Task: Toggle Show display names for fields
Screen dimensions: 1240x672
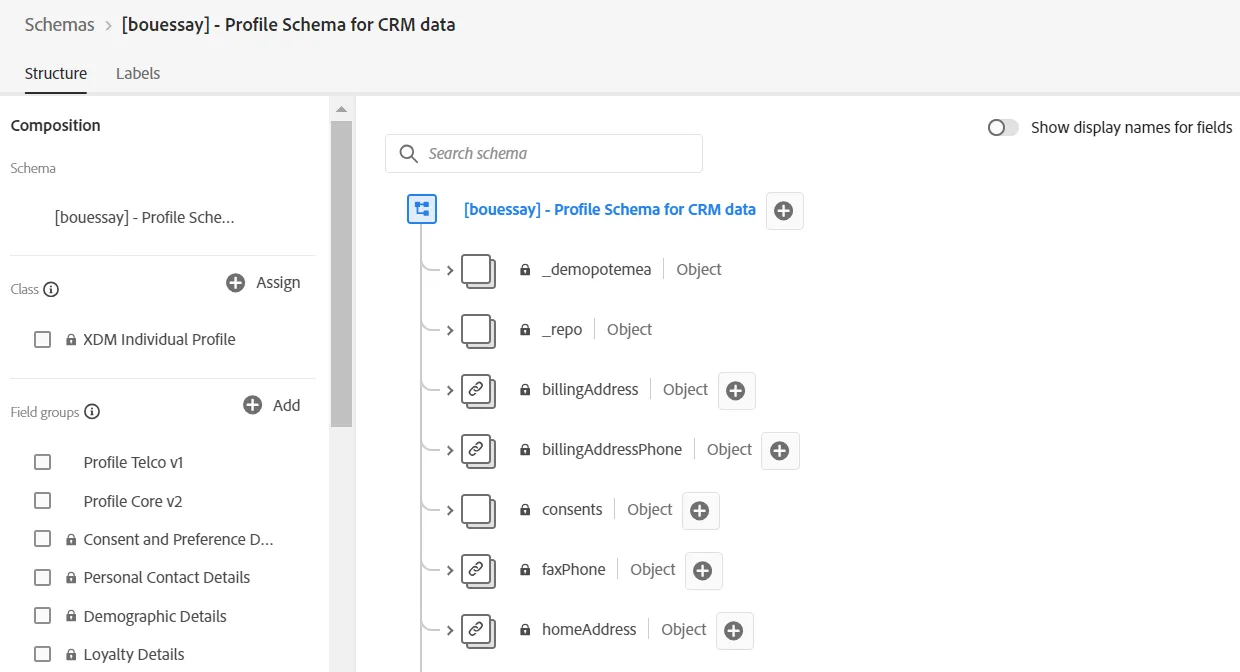Action: tap(1003, 128)
